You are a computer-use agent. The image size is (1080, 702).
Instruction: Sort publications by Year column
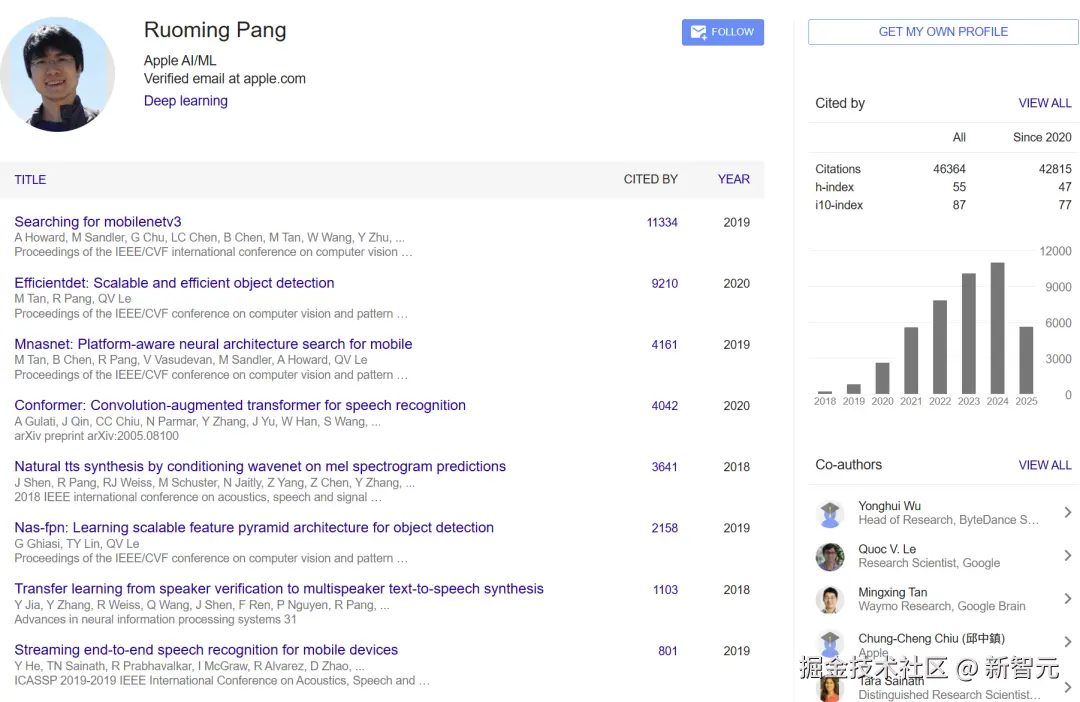[x=733, y=180]
